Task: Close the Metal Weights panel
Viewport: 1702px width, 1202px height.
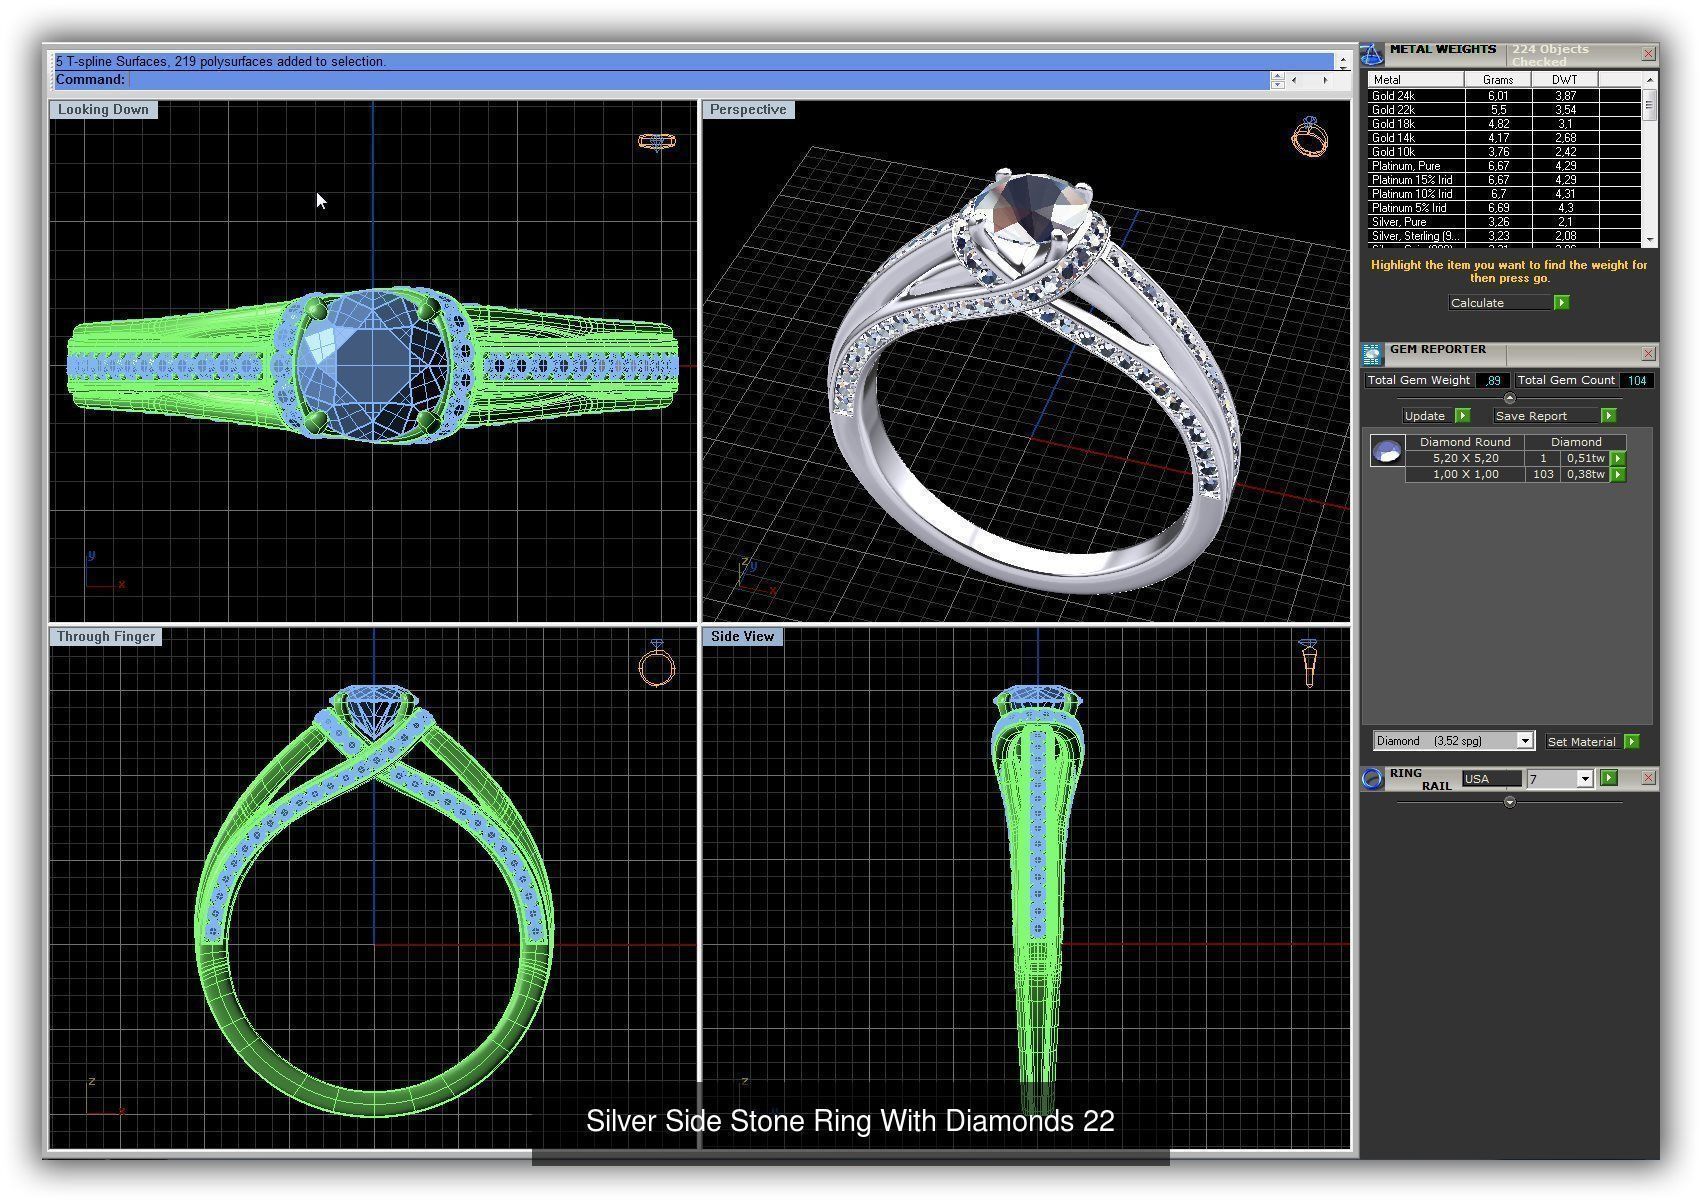Action: click(1649, 53)
